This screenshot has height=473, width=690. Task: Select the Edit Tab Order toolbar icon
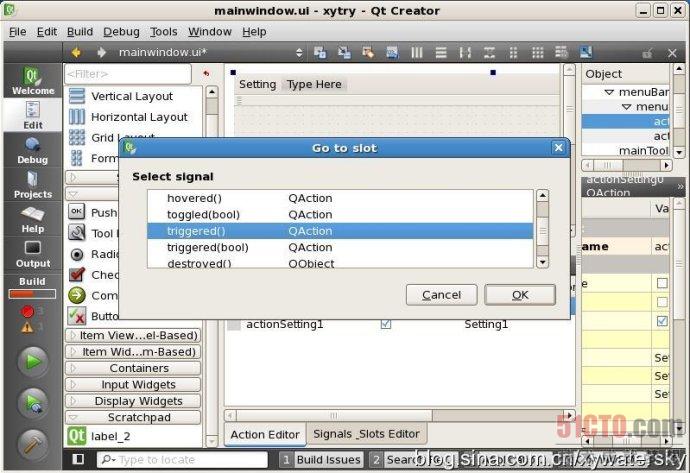(393, 53)
